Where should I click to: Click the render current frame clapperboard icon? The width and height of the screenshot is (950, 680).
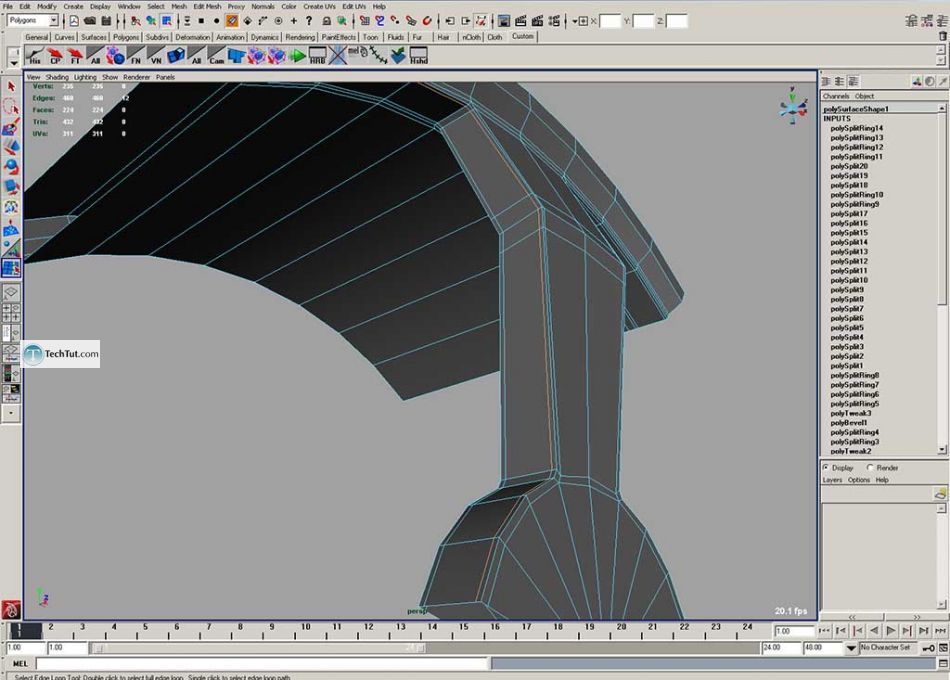click(520, 21)
